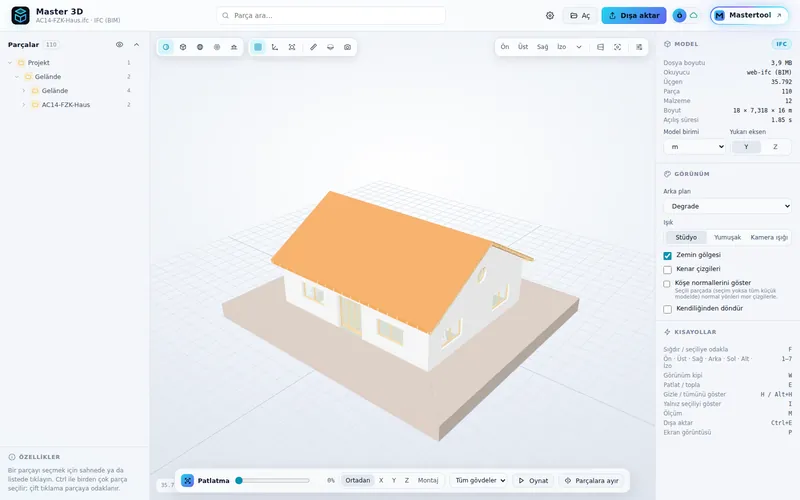
Task: Click the cloud status icon
Action: click(693, 15)
